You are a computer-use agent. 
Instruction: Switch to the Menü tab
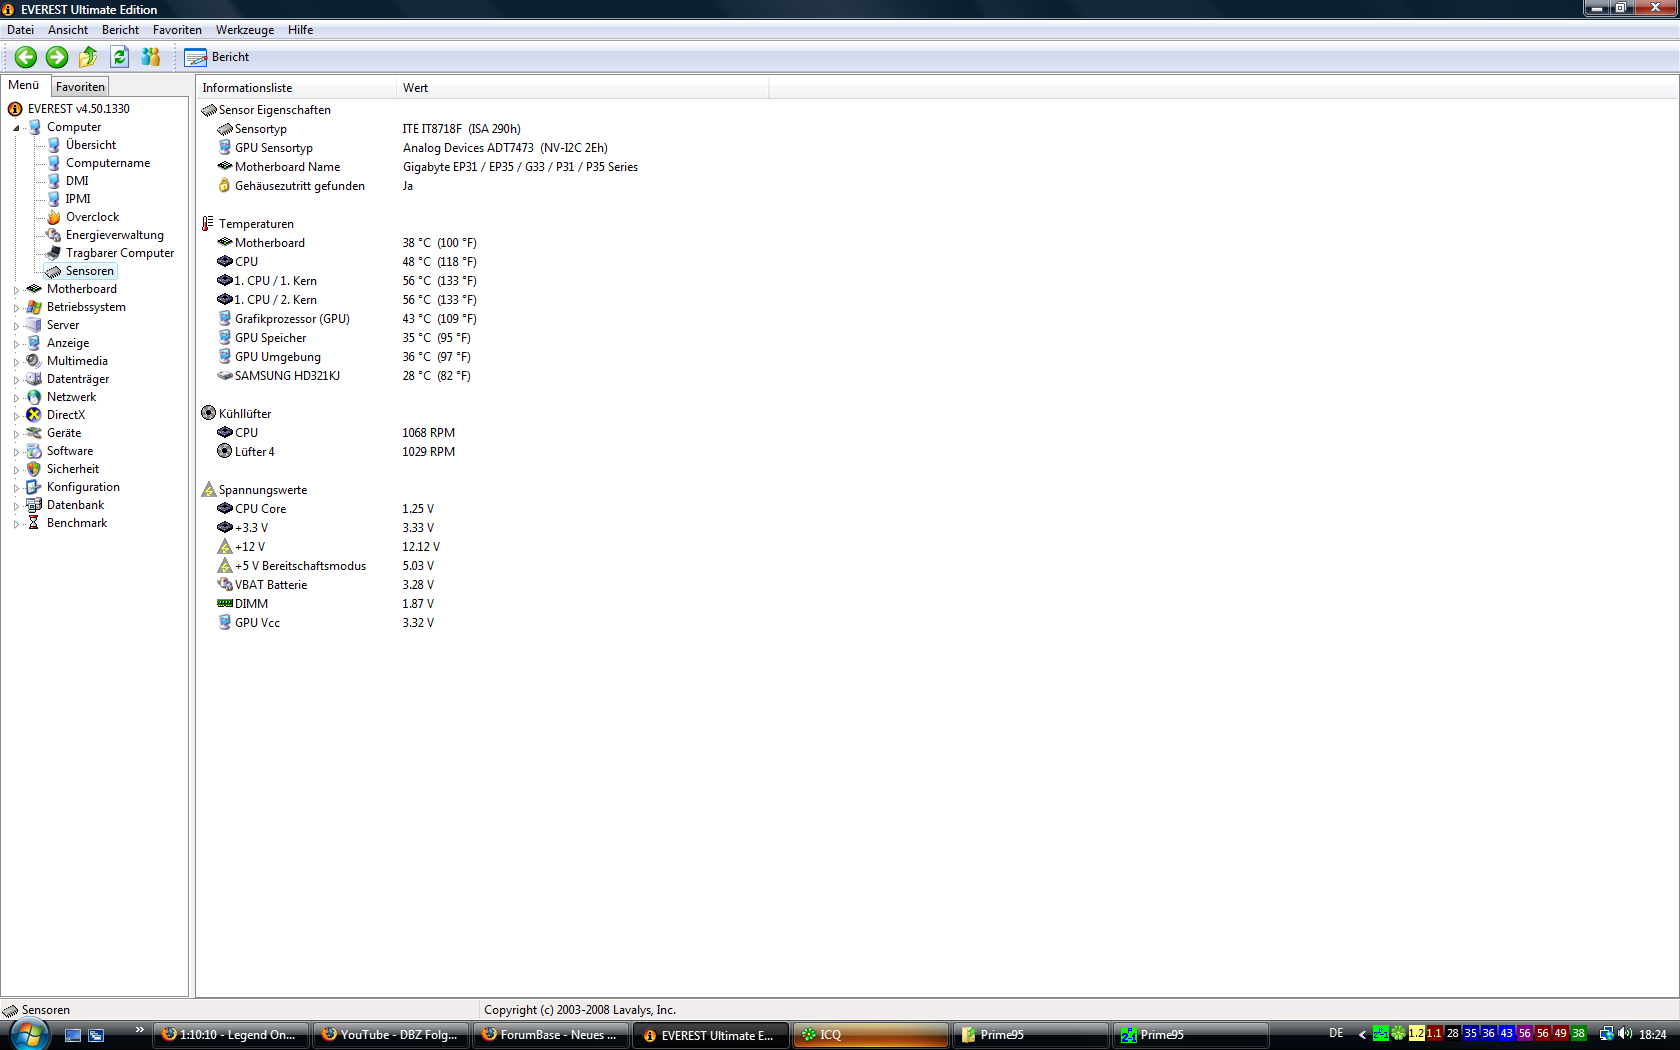(24, 86)
